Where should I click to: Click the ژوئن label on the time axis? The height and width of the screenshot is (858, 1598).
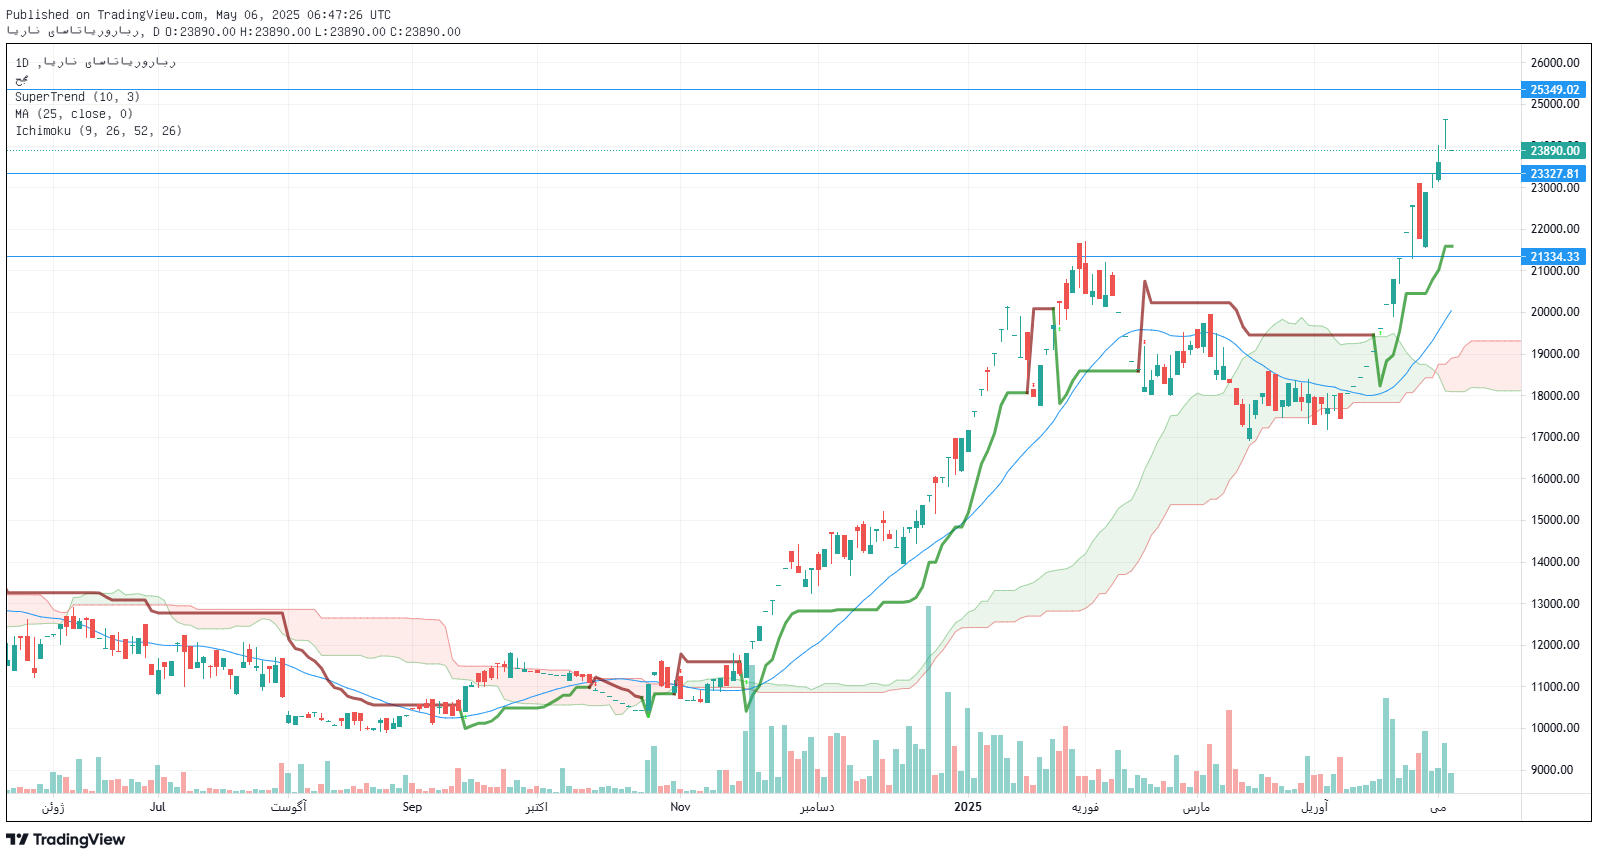click(x=53, y=807)
